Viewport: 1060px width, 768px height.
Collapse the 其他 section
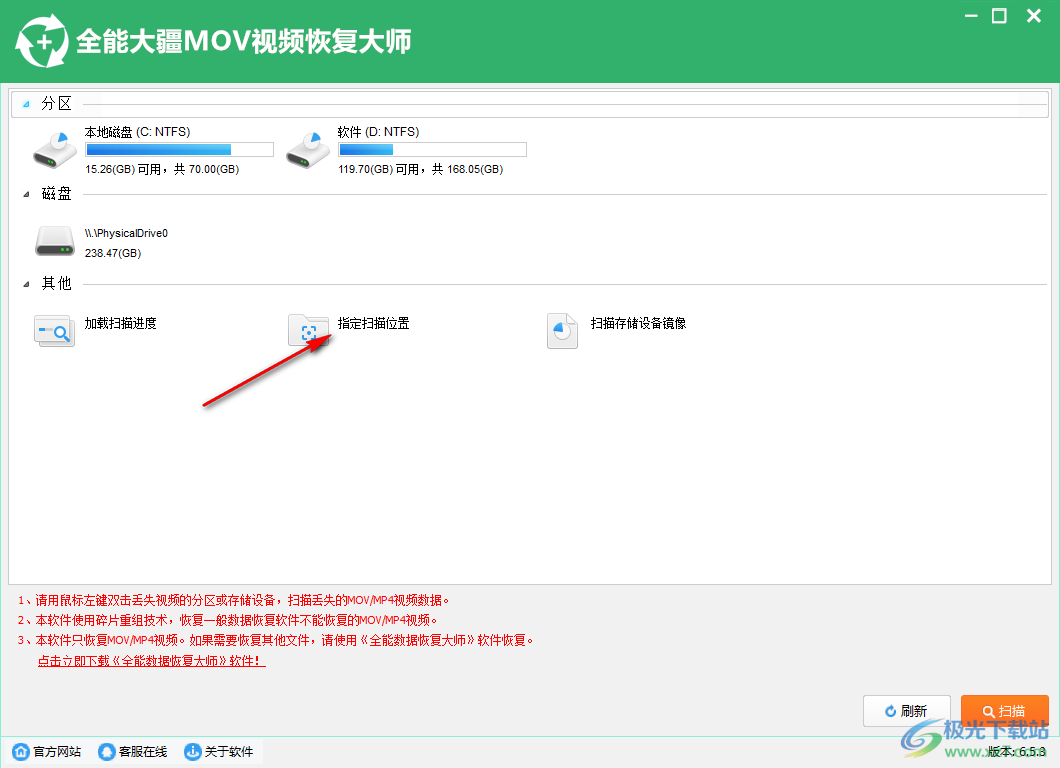pos(26,285)
